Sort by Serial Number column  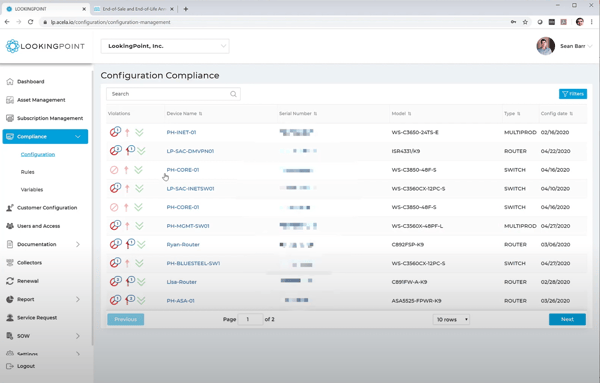[298, 114]
